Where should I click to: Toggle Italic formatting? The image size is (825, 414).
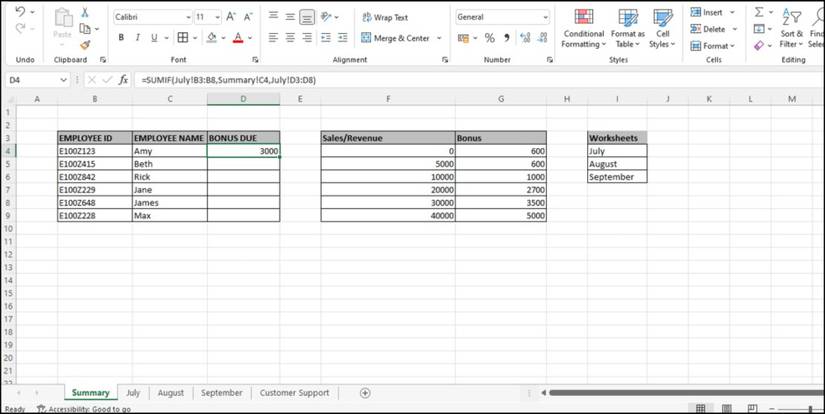(x=138, y=38)
